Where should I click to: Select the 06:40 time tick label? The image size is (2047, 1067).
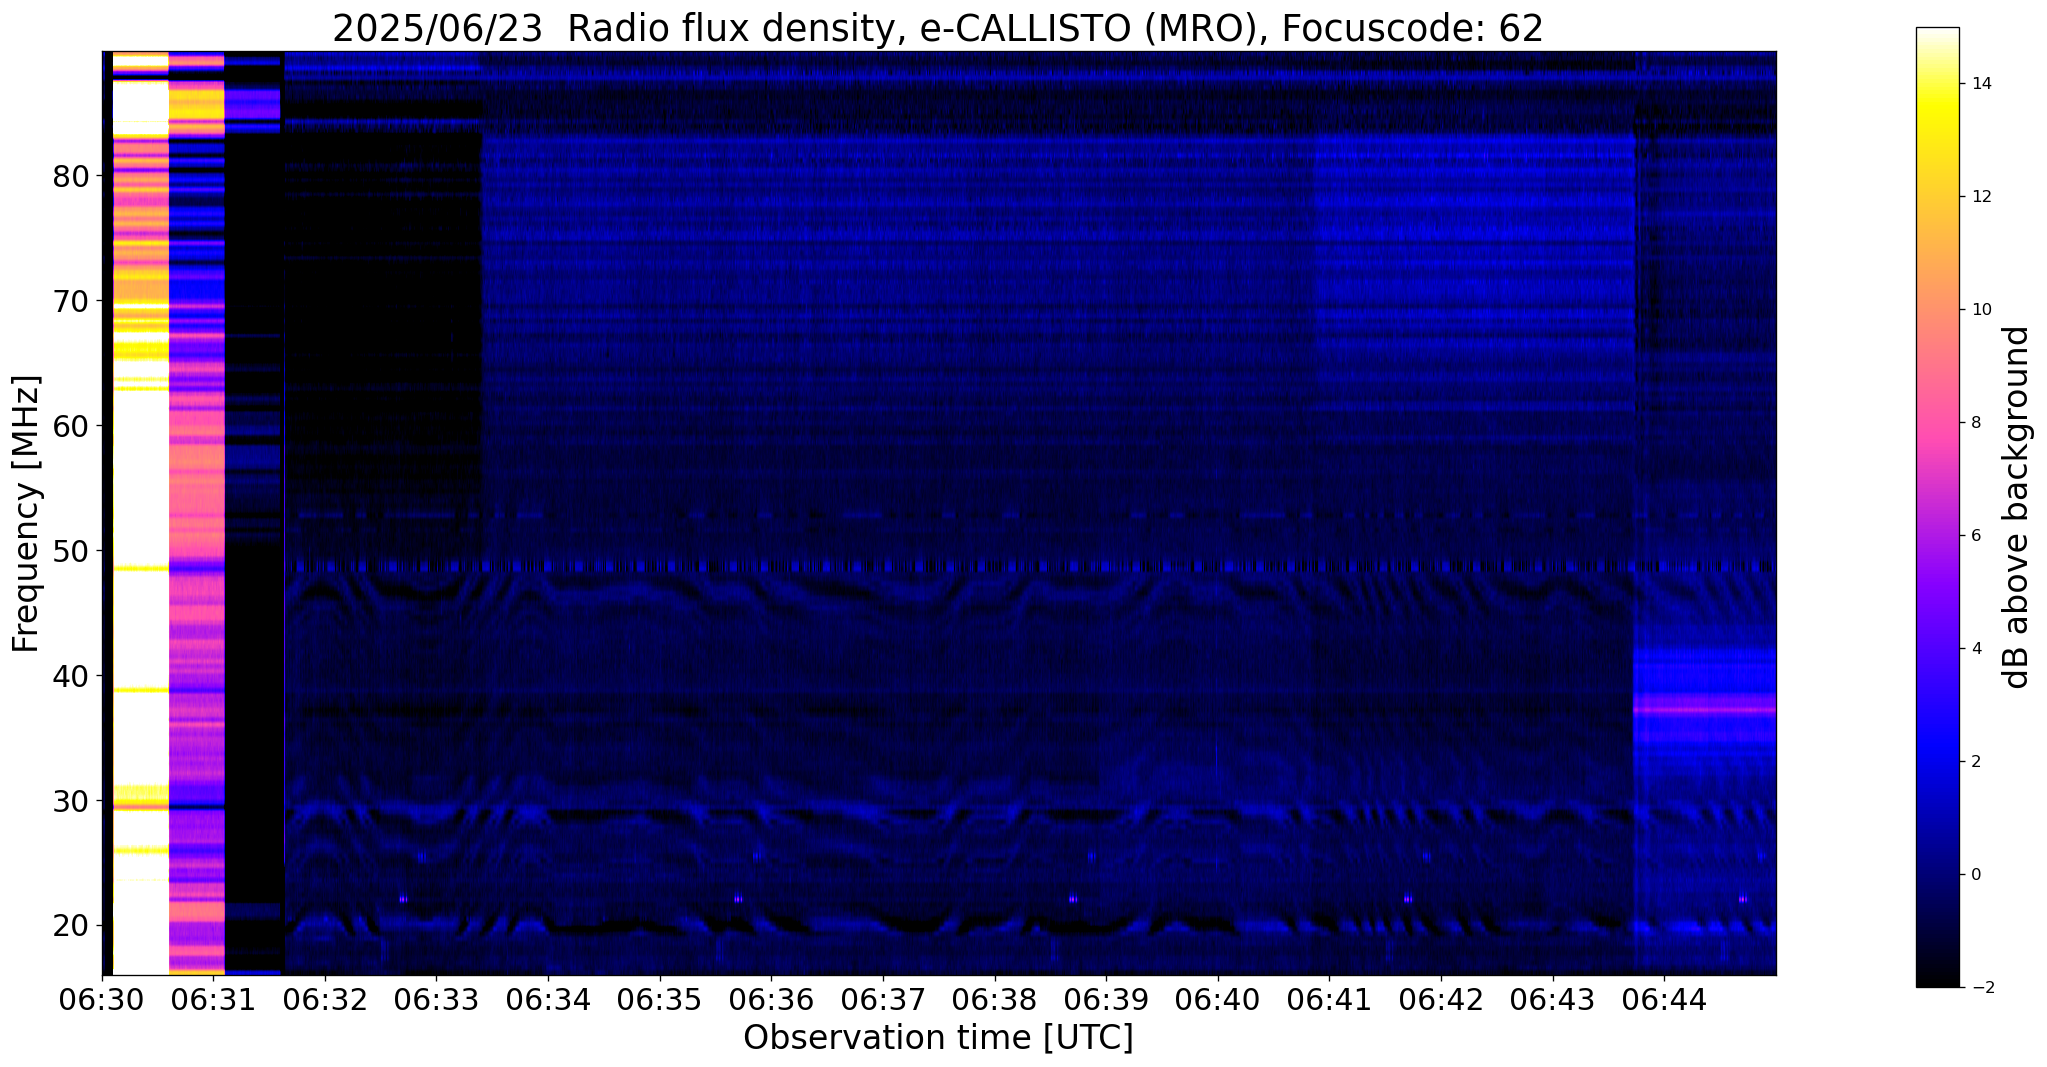tap(1218, 1000)
